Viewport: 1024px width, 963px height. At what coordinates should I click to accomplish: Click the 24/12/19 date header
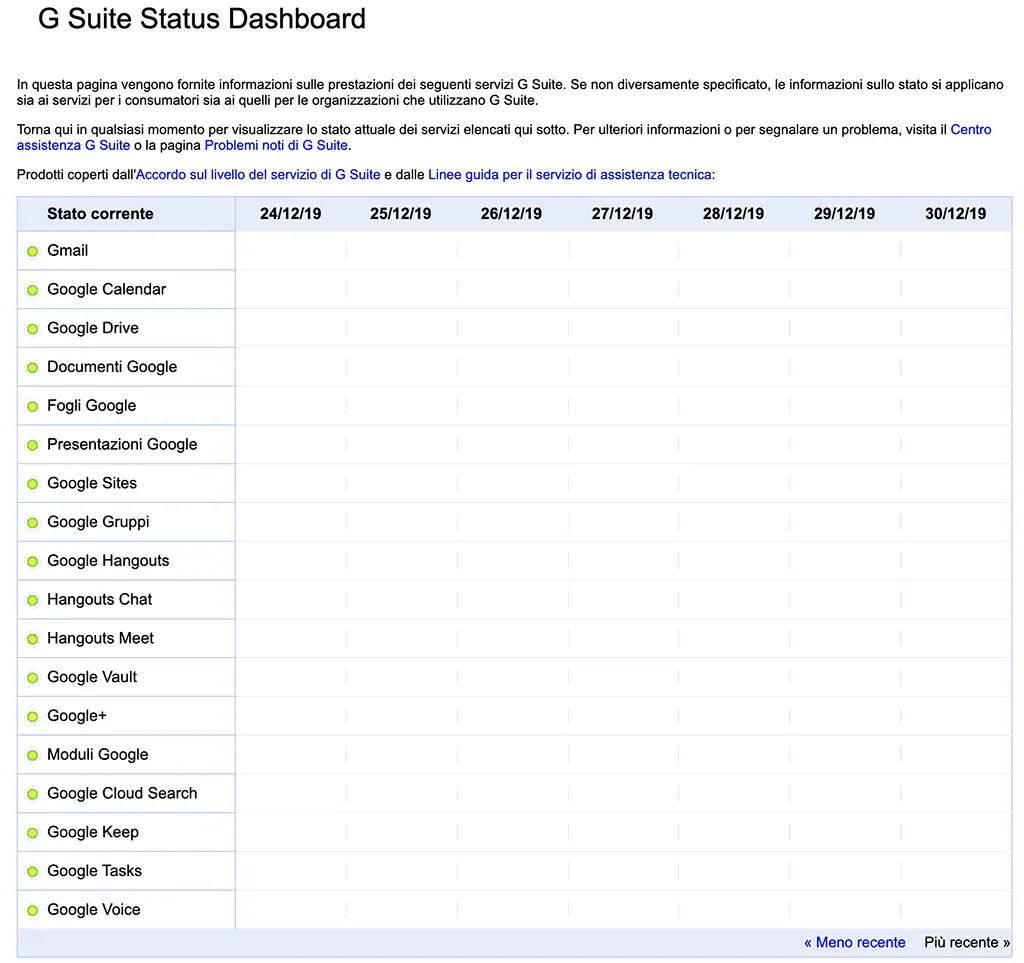tap(291, 213)
